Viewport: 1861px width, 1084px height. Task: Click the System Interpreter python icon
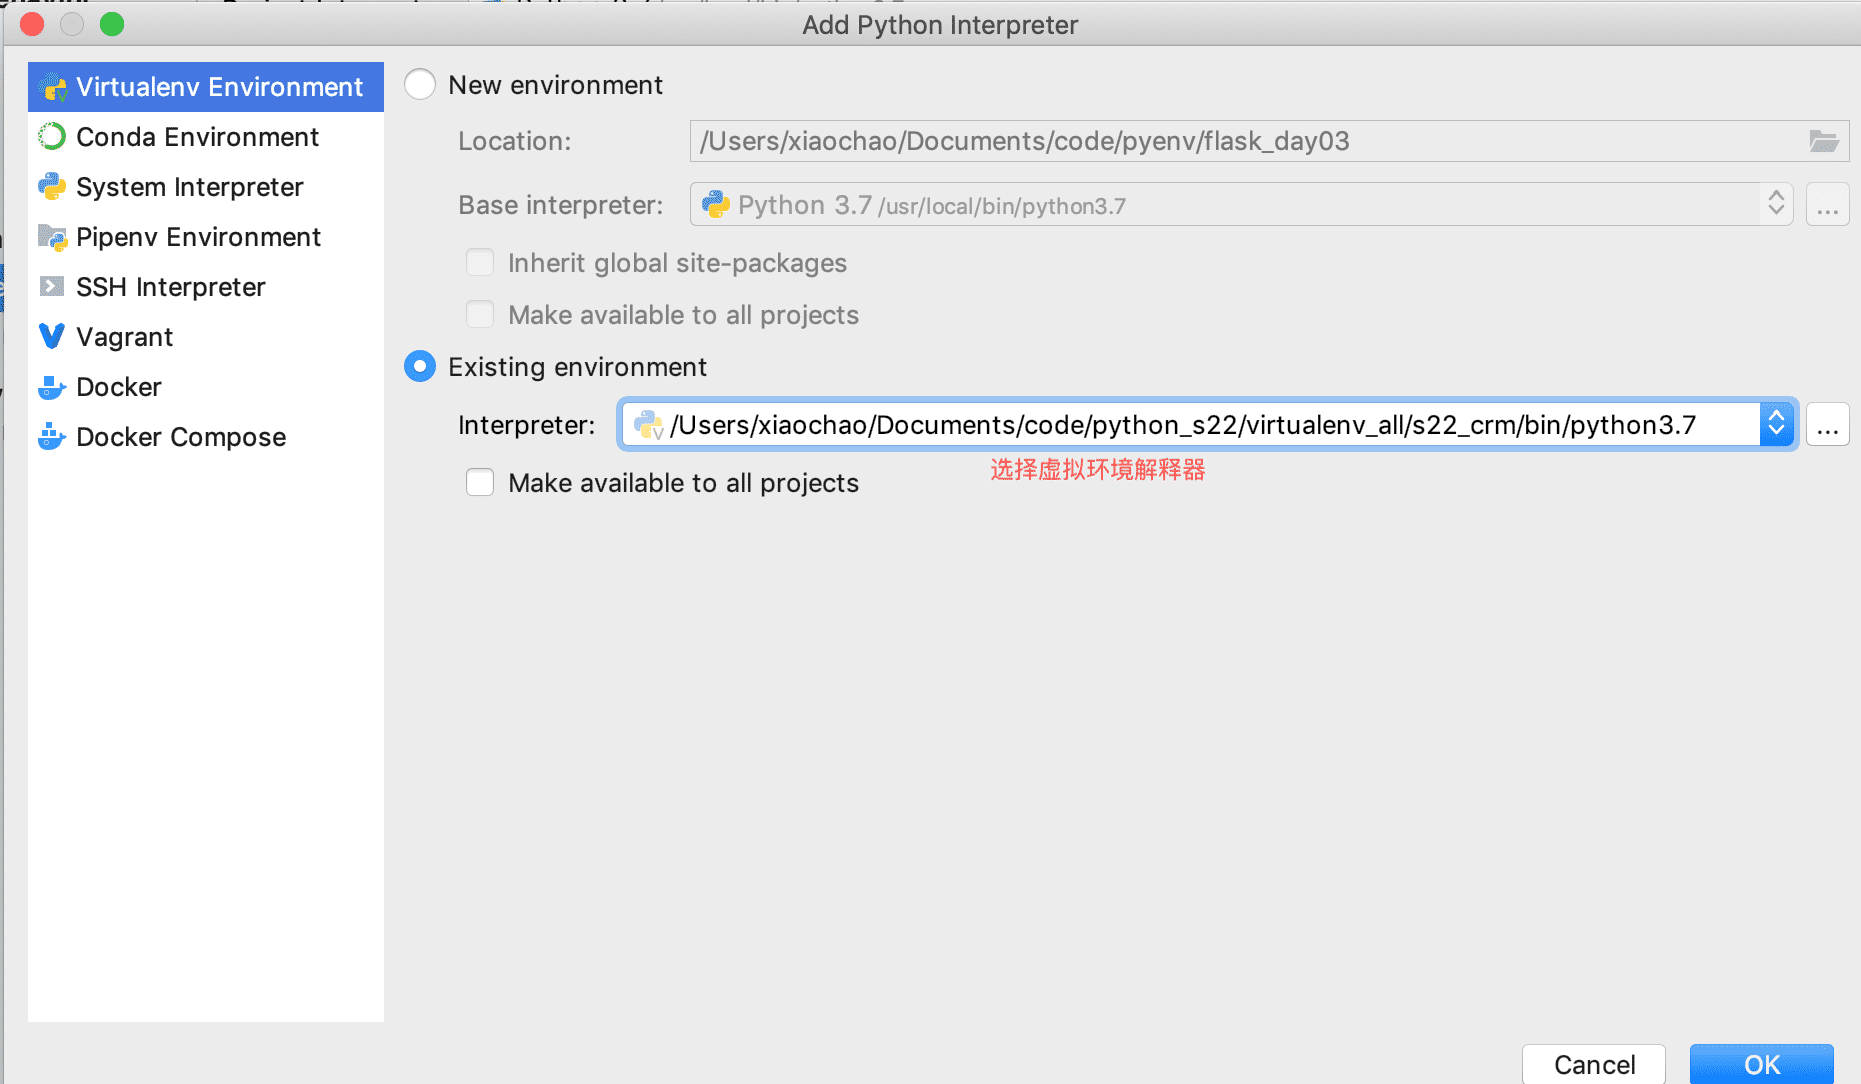(x=52, y=187)
